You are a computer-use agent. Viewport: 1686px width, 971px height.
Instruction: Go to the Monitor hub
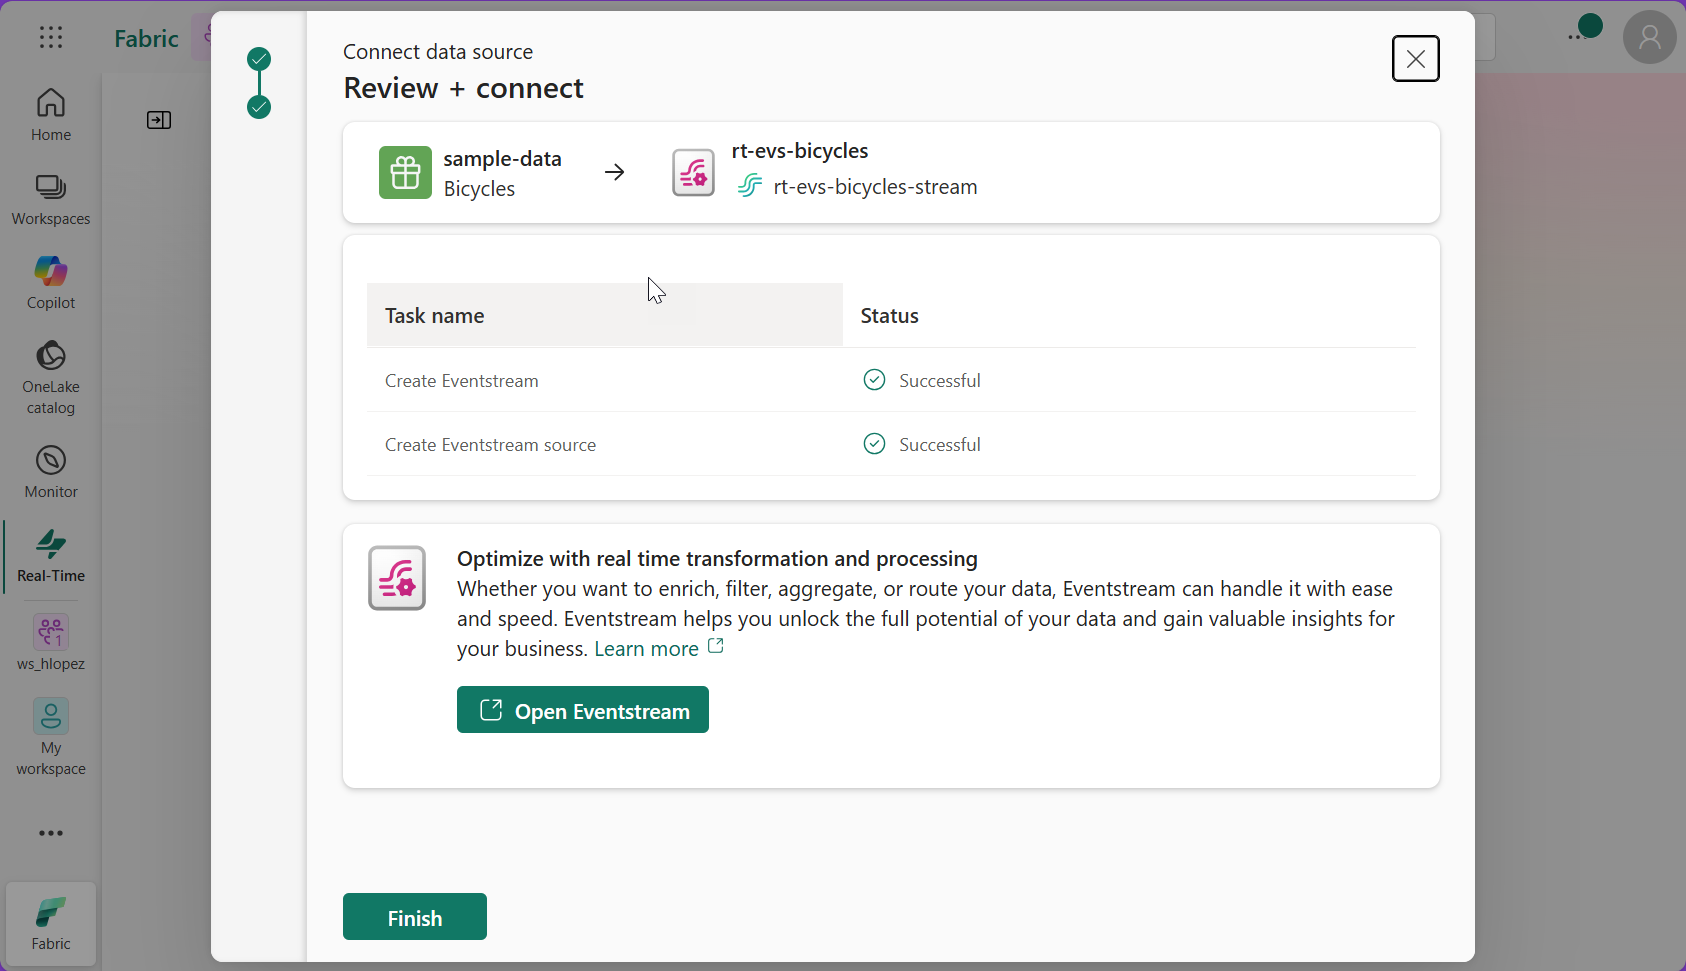click(51, 472)
